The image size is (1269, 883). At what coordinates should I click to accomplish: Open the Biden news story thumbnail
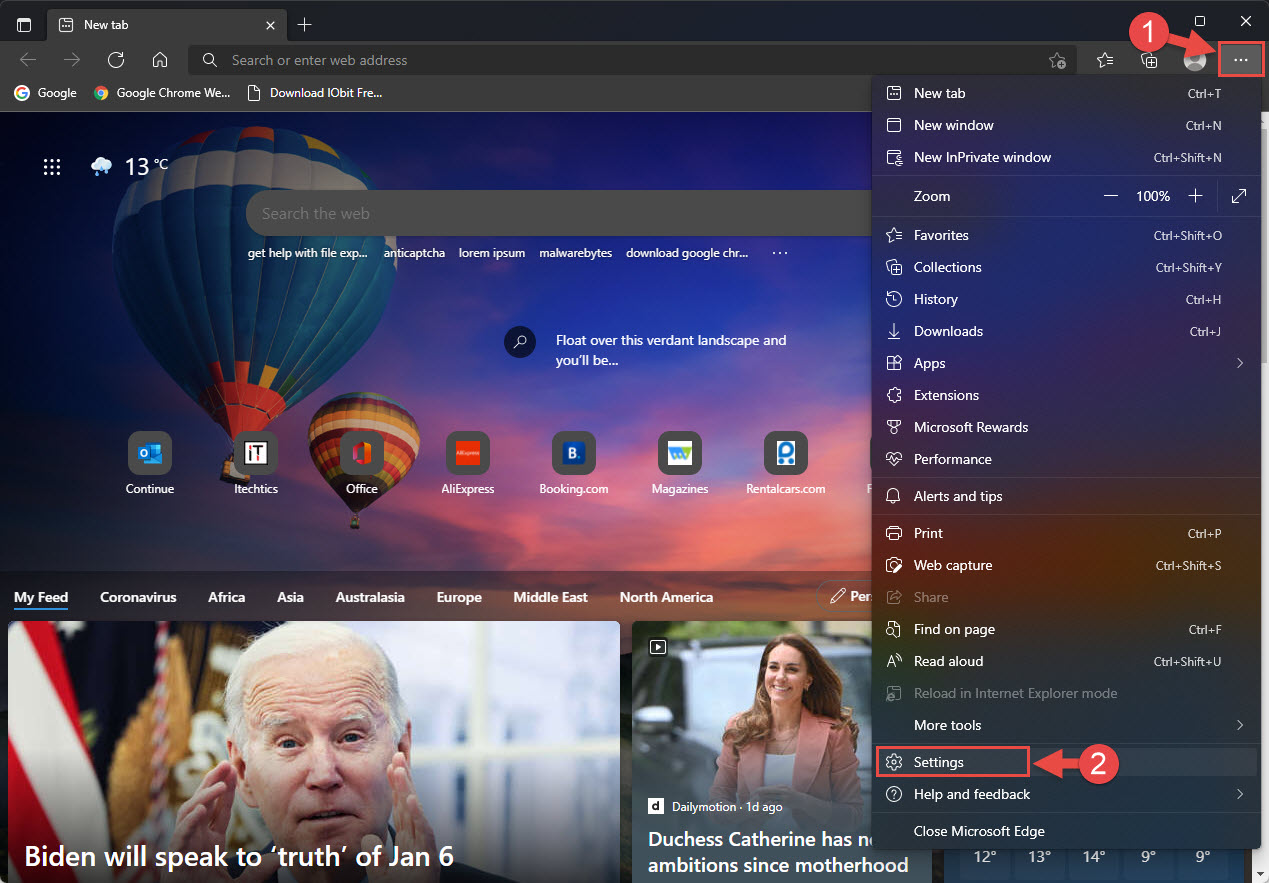(314, 751)
